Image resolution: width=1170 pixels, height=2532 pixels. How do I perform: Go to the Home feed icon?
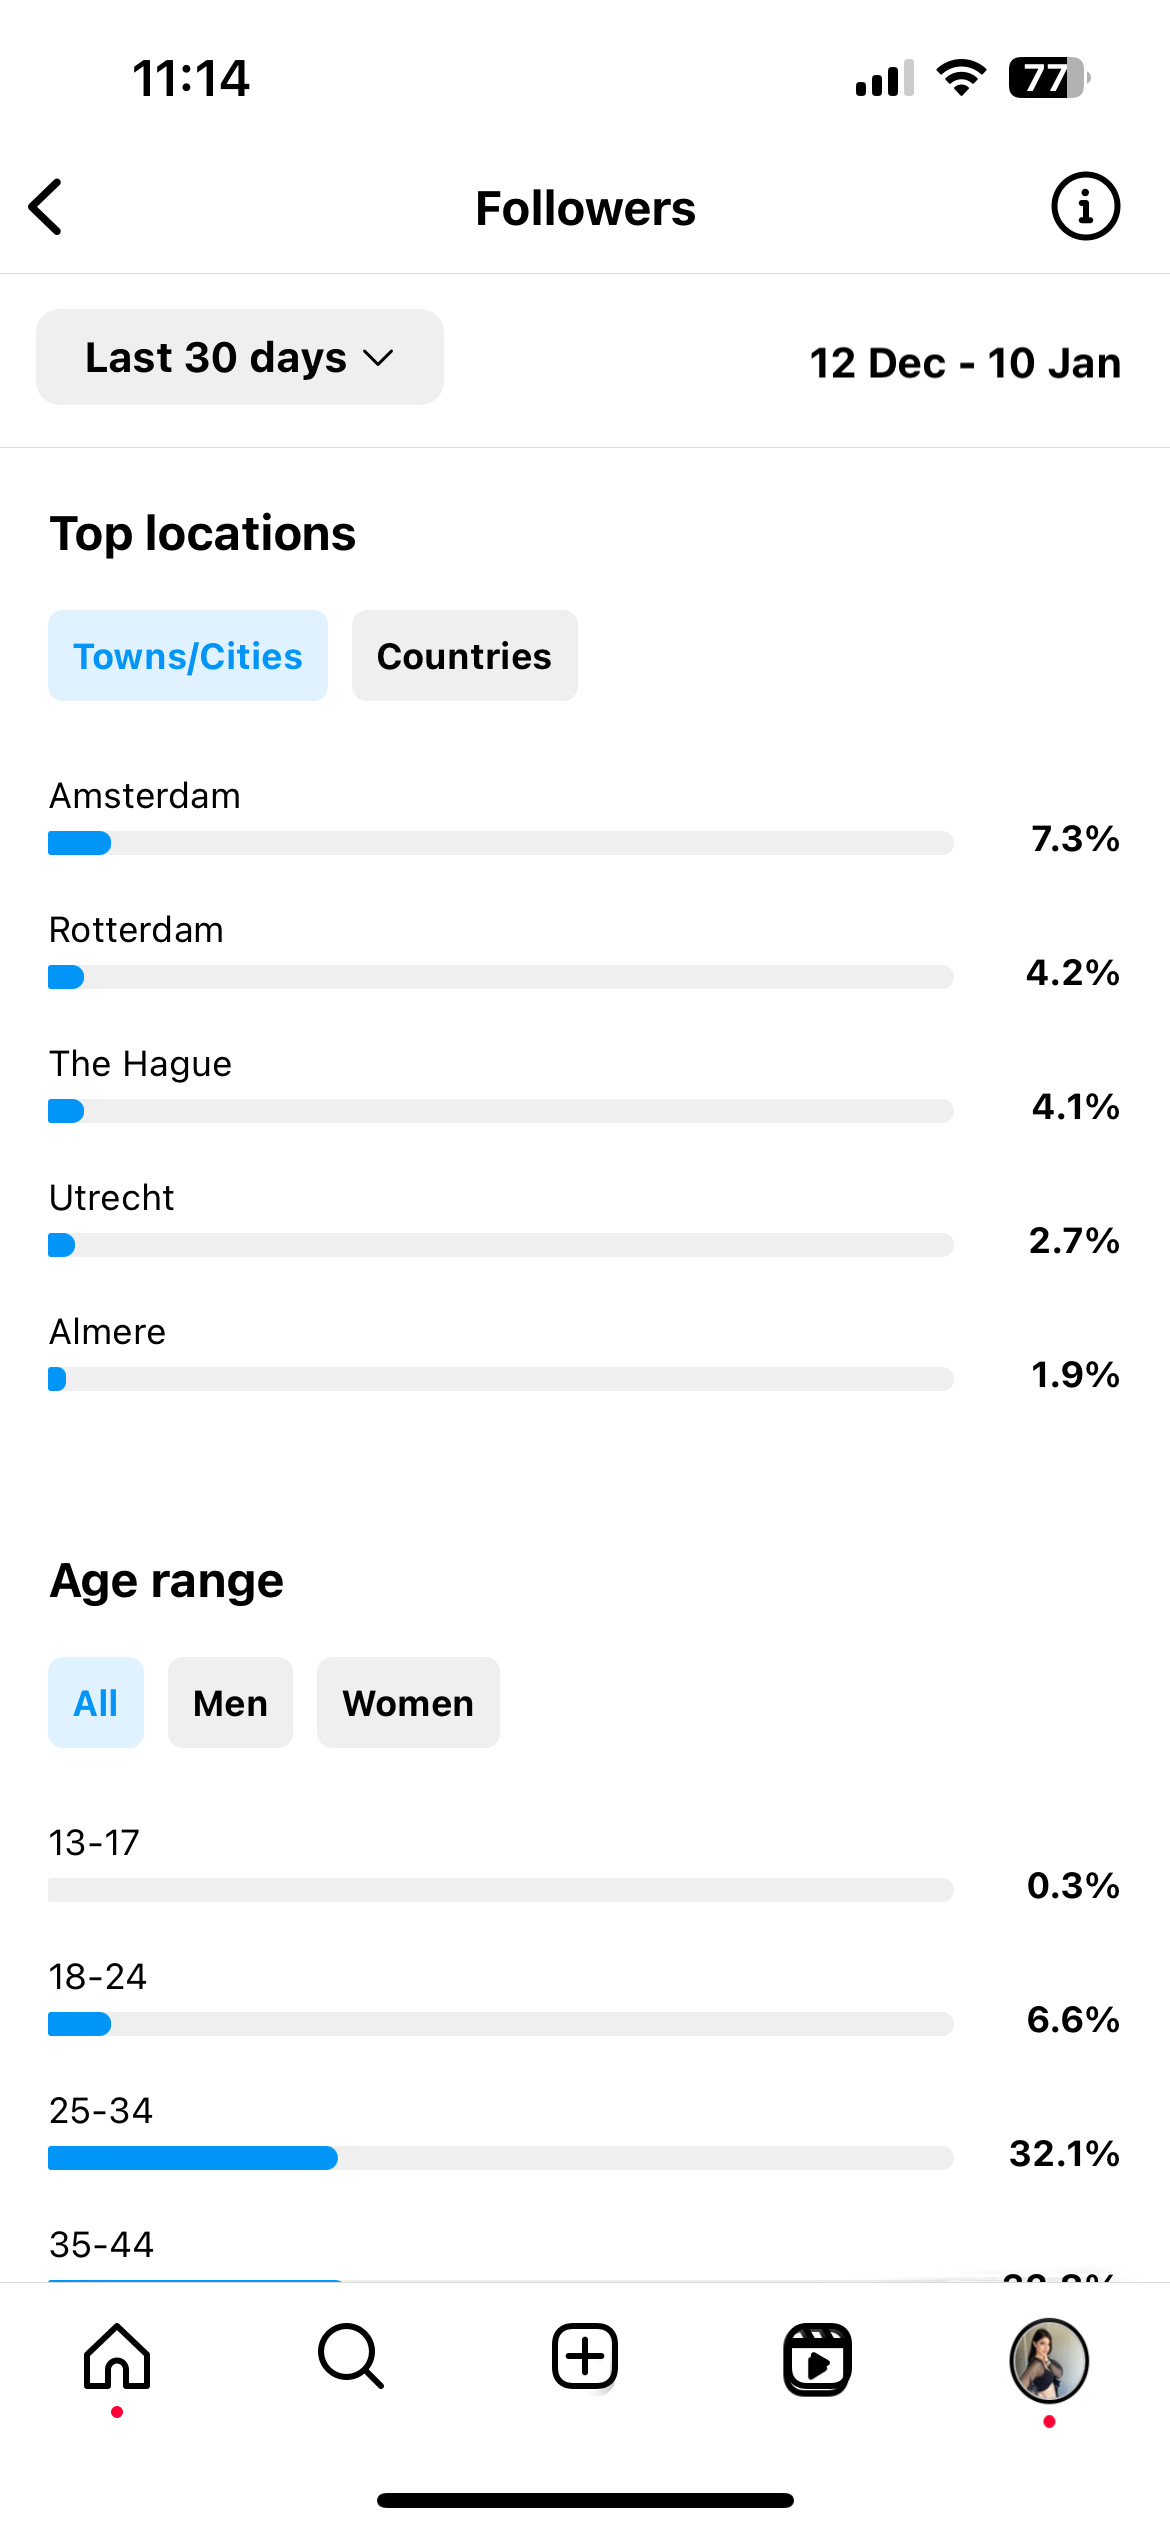pyautogui.click(x=117, y=2357)
